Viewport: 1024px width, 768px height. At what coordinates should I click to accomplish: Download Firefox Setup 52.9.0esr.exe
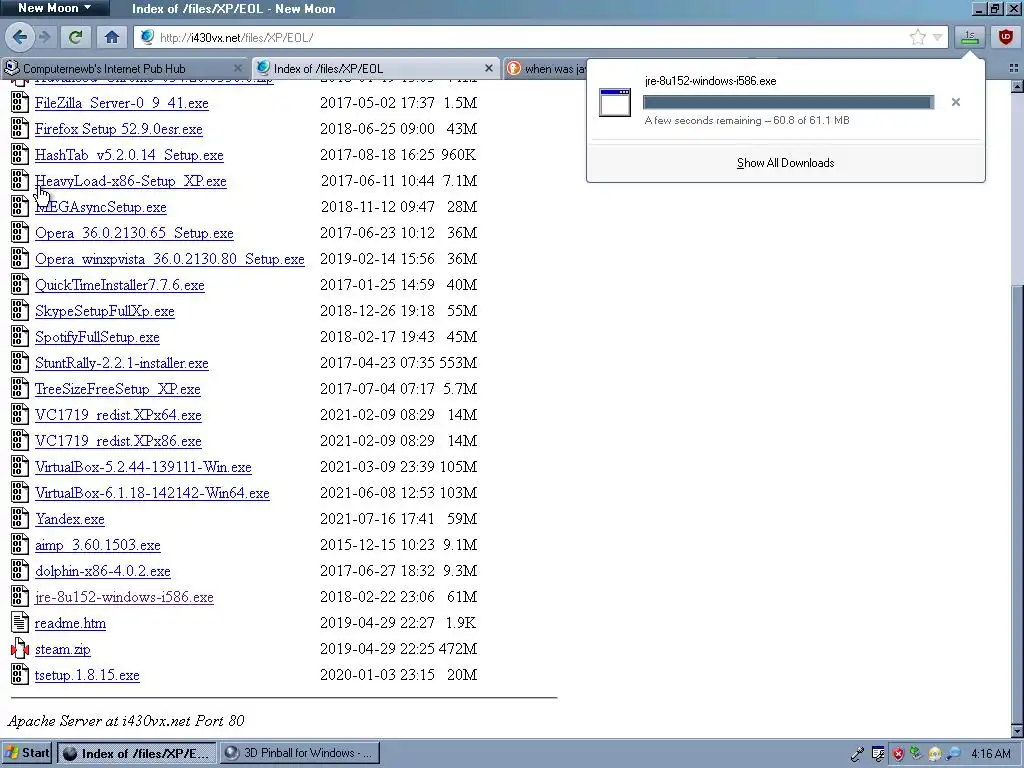click(119, 129)
